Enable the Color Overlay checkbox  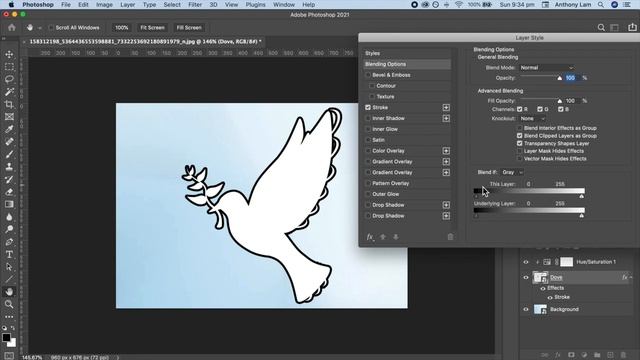click(368, 151)
